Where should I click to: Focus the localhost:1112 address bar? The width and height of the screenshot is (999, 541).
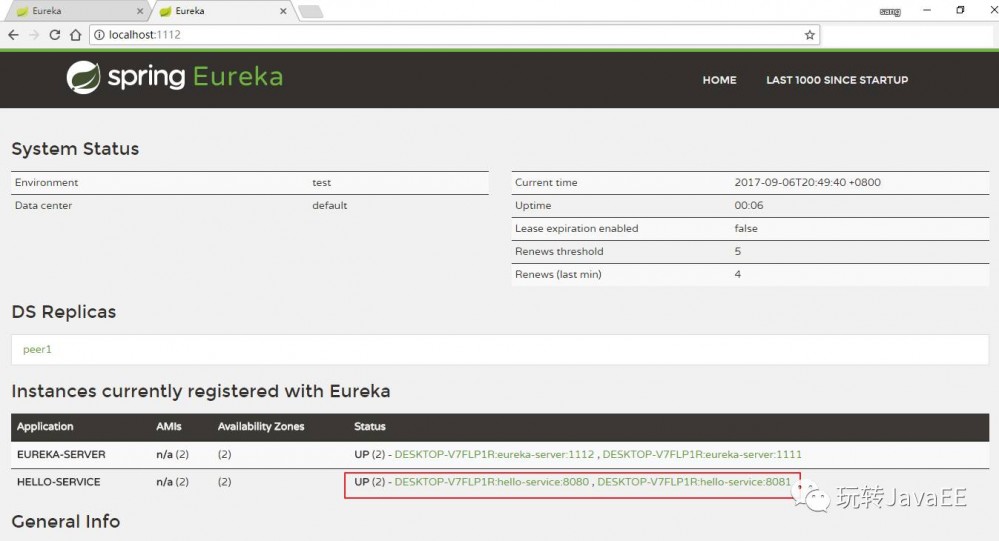tap(454, 34)
